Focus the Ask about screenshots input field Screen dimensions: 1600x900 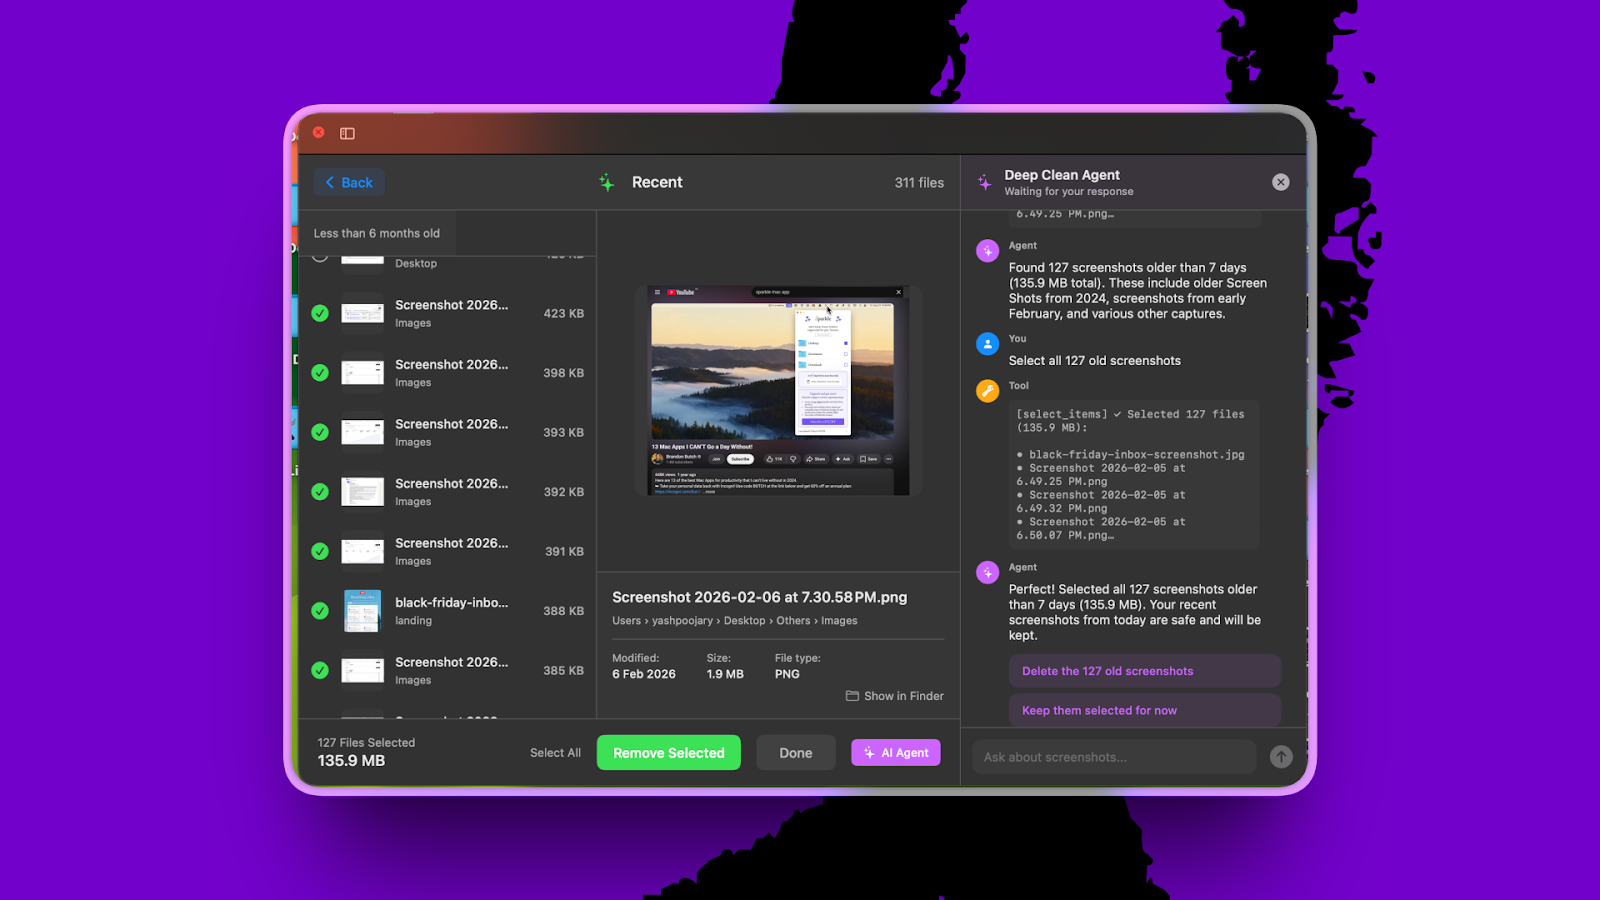[1113, 757]
